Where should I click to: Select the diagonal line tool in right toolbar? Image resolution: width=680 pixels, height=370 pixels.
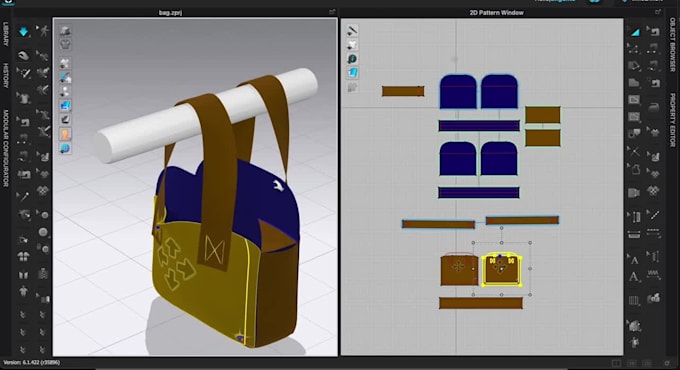point(653,214)
